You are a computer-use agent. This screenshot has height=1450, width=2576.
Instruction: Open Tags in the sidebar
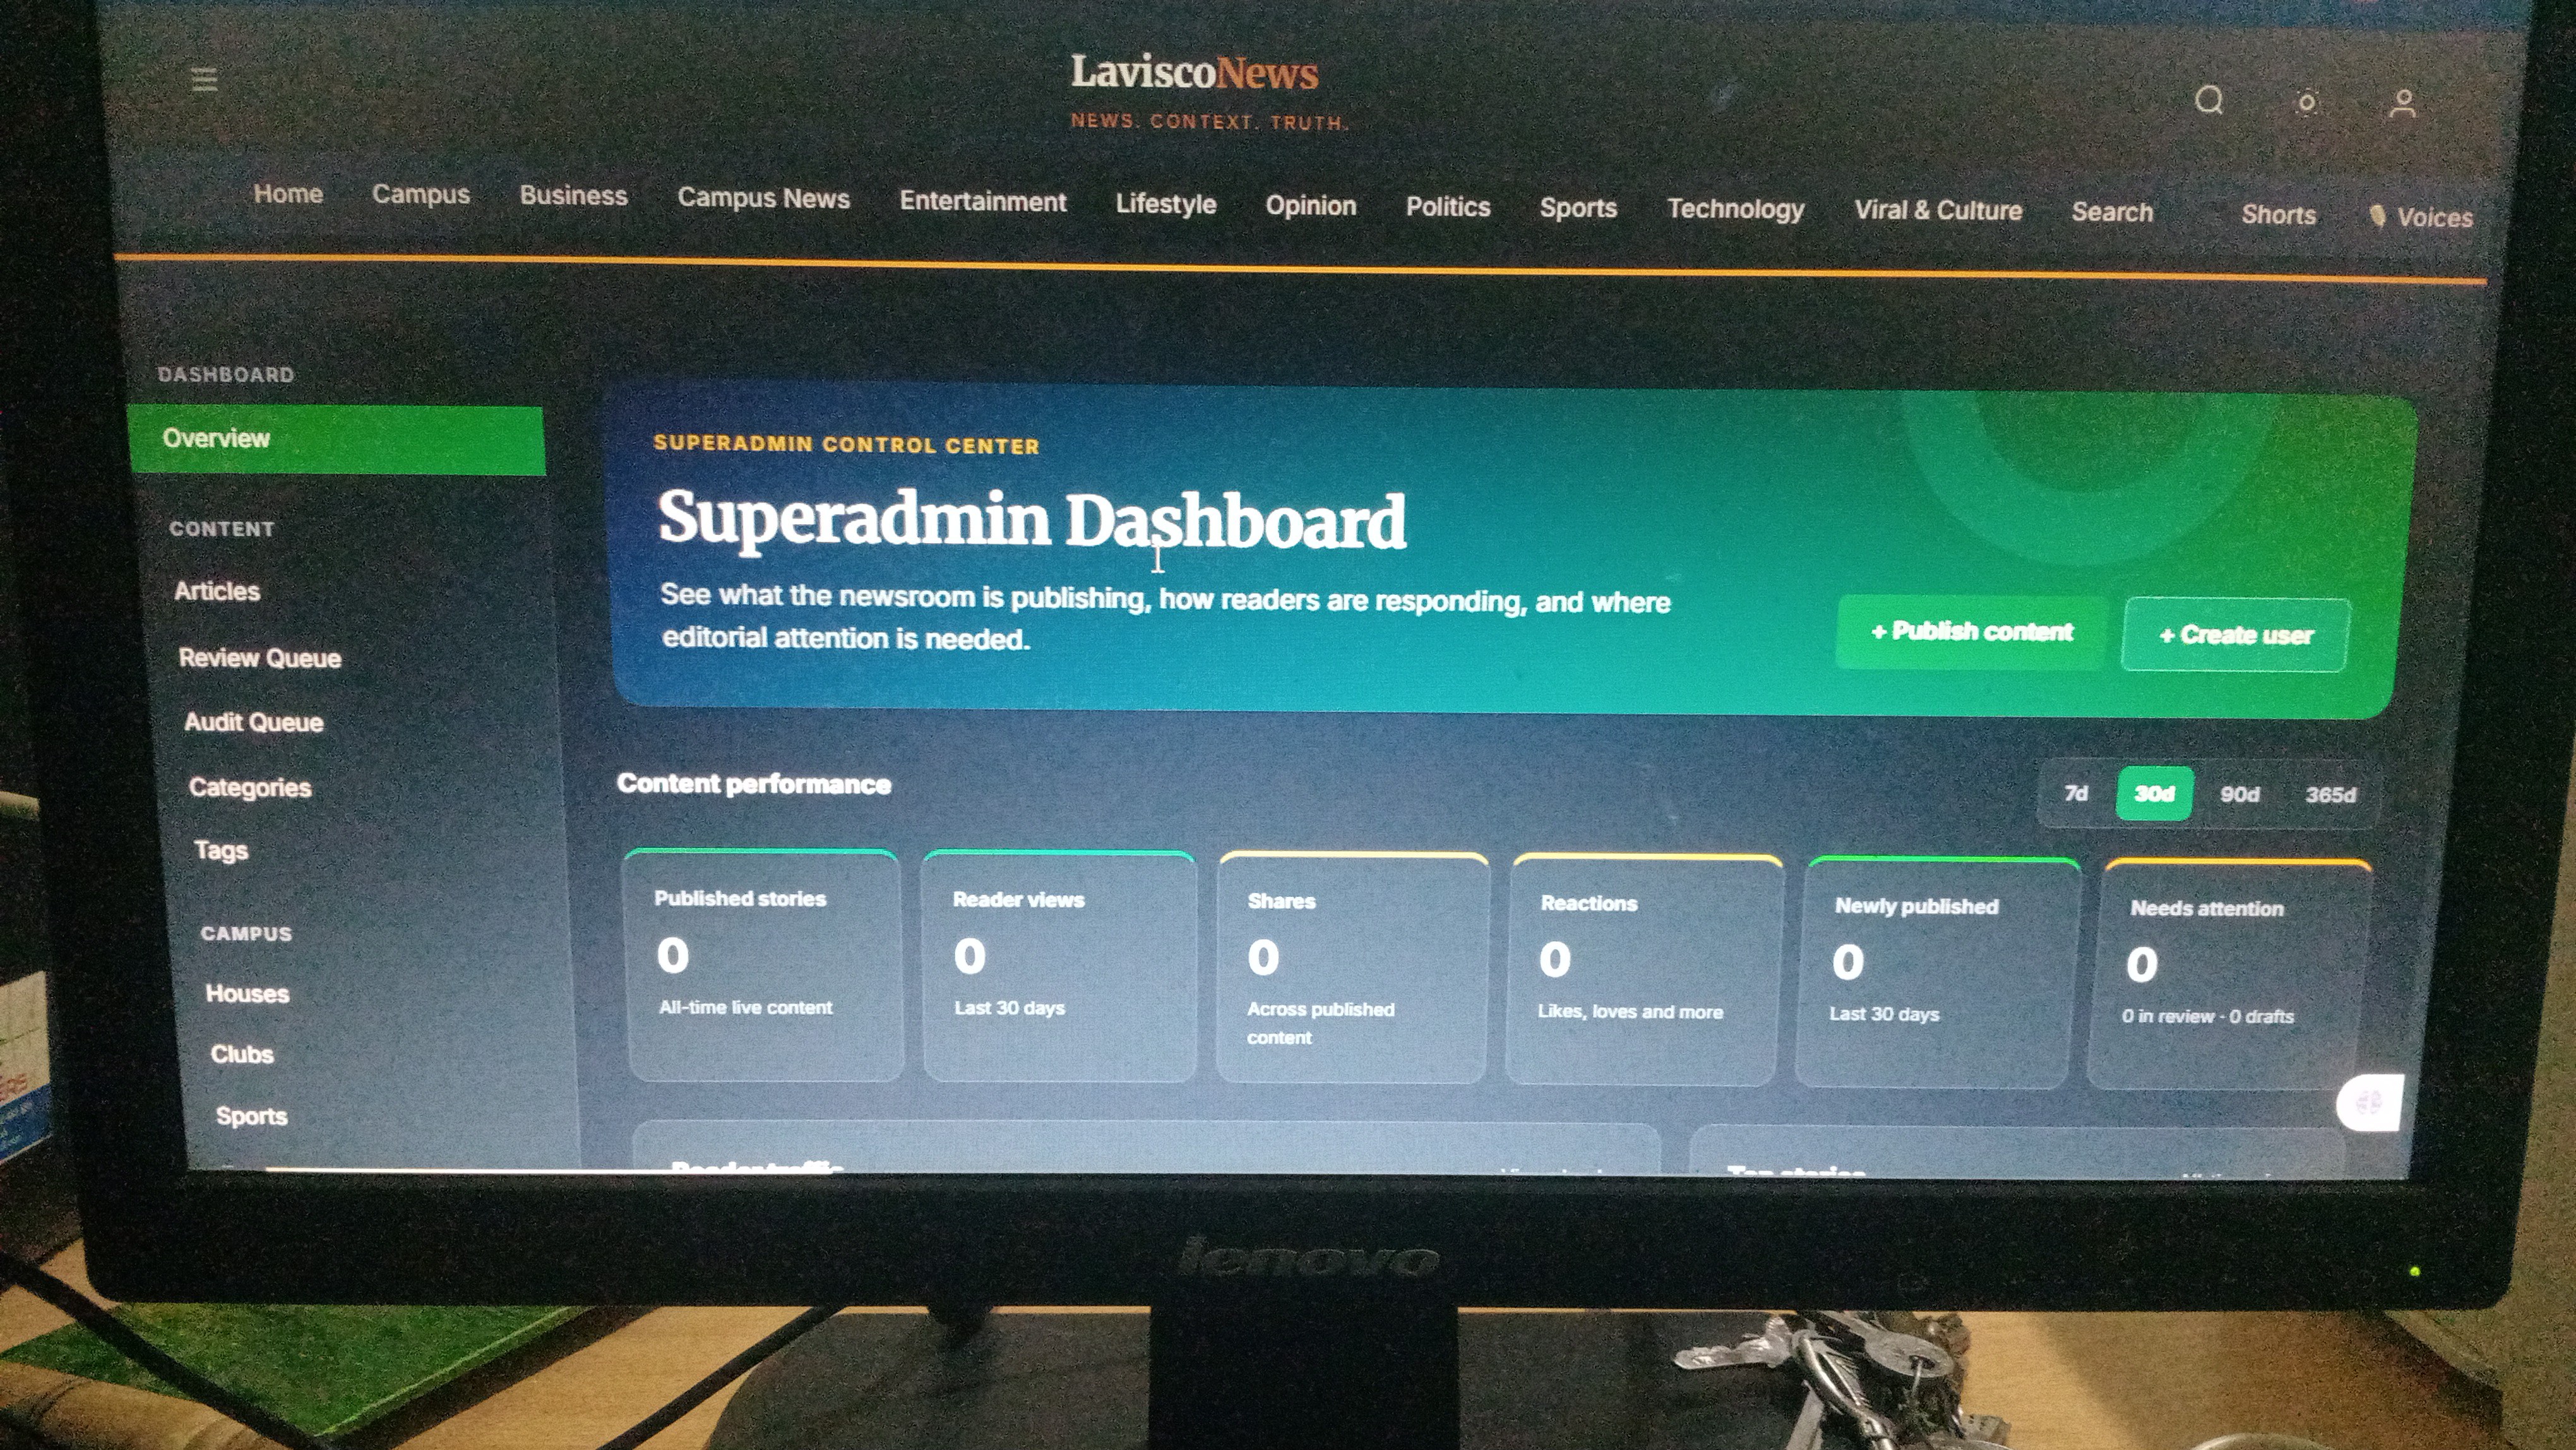point(221,851)
